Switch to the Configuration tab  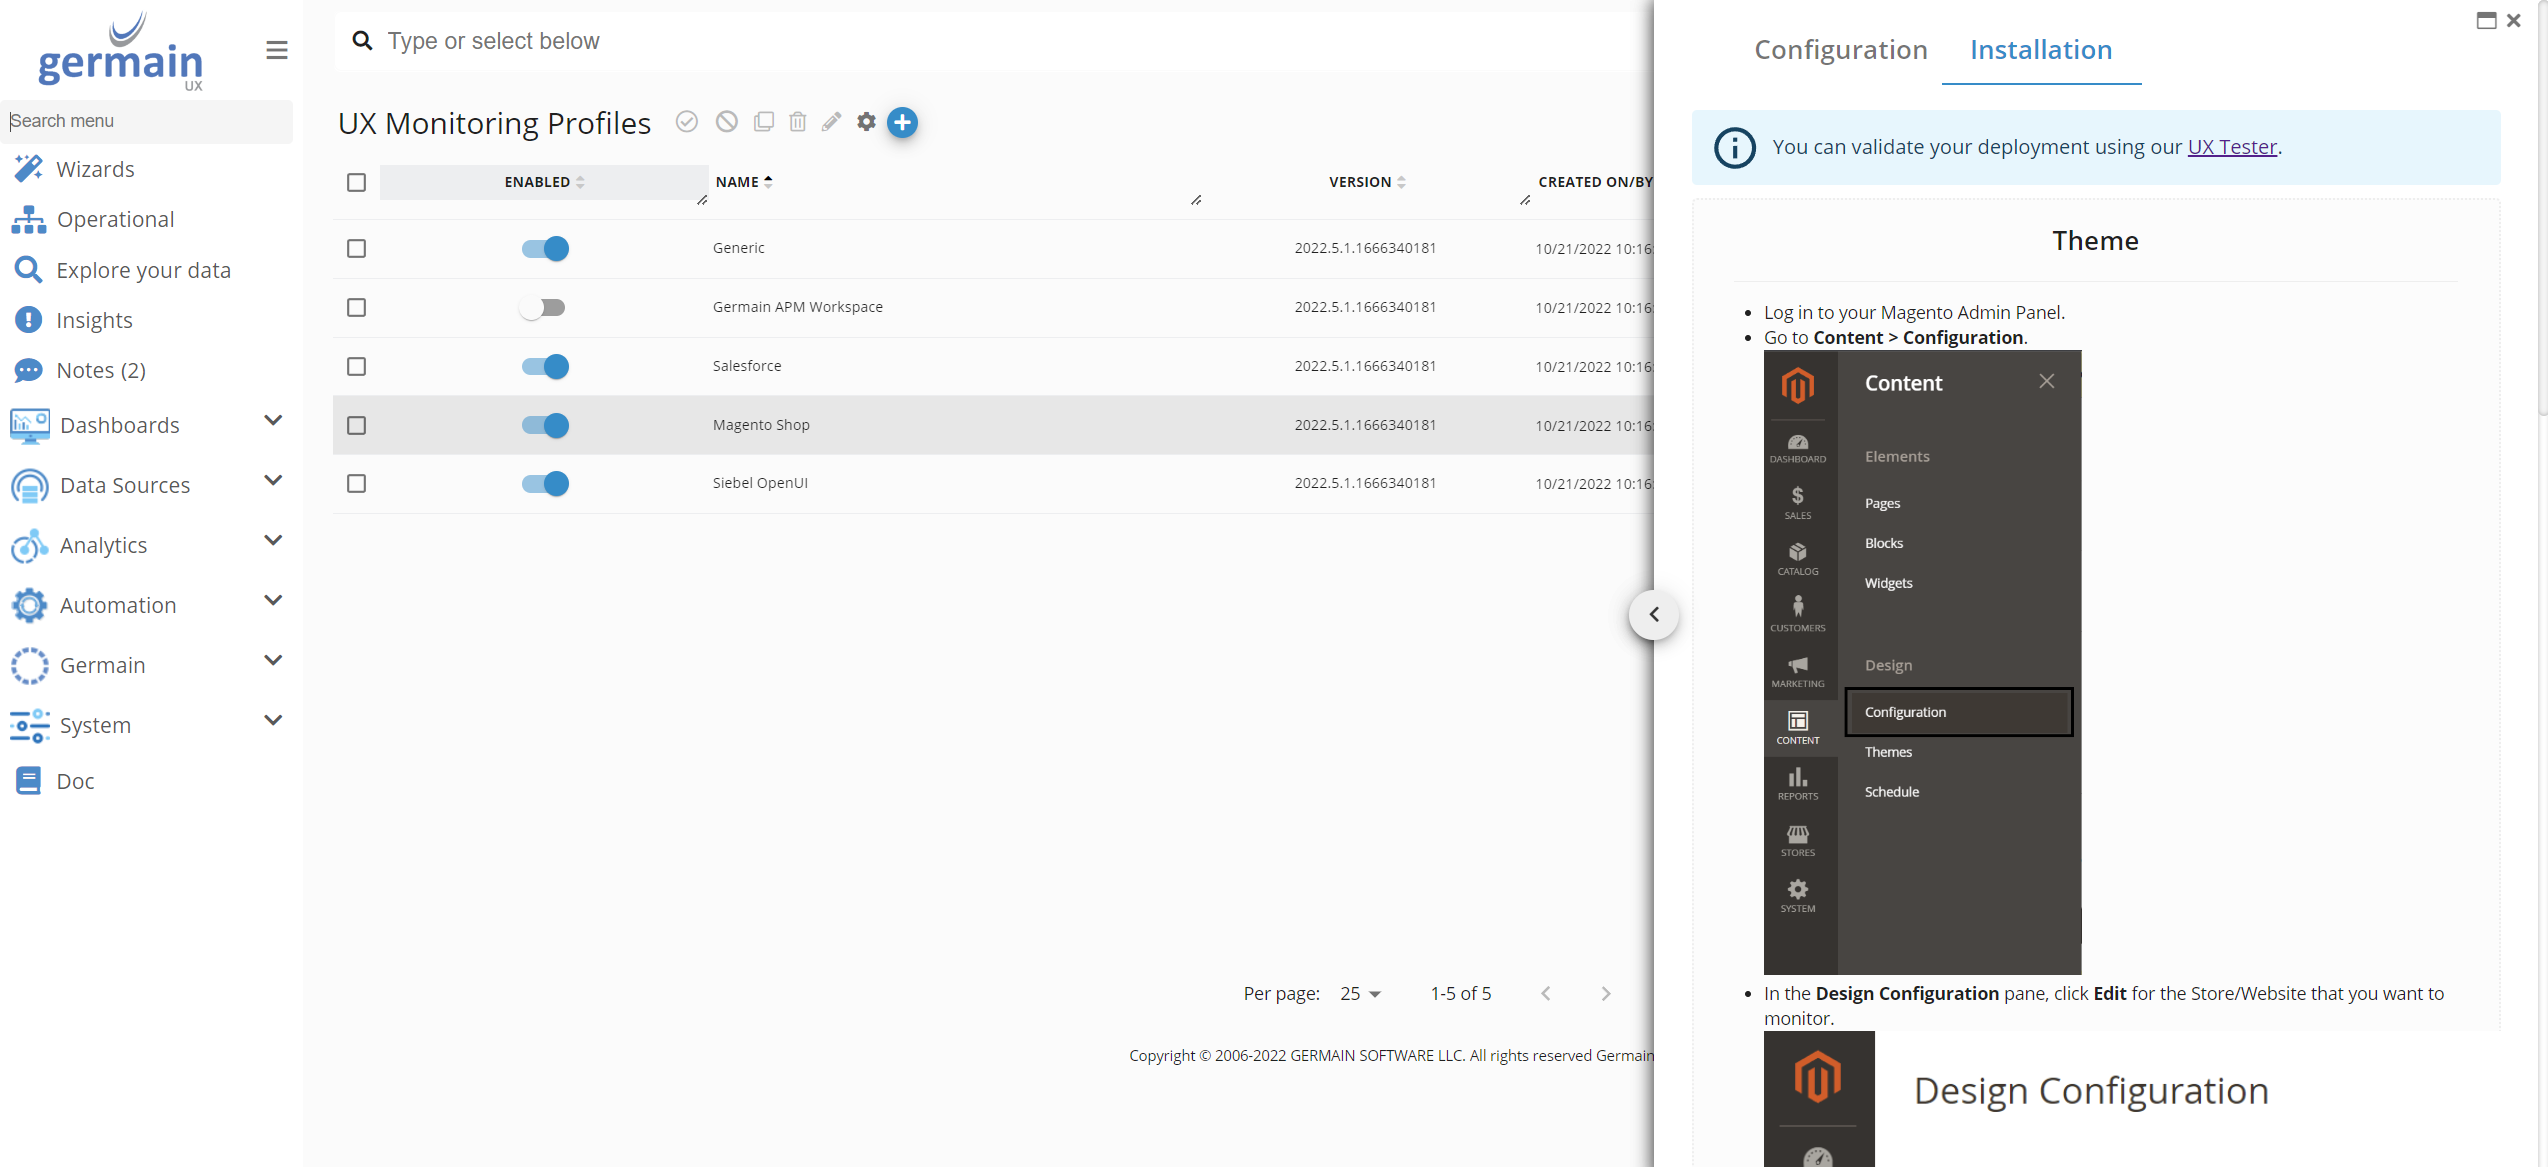(1840, 50)
